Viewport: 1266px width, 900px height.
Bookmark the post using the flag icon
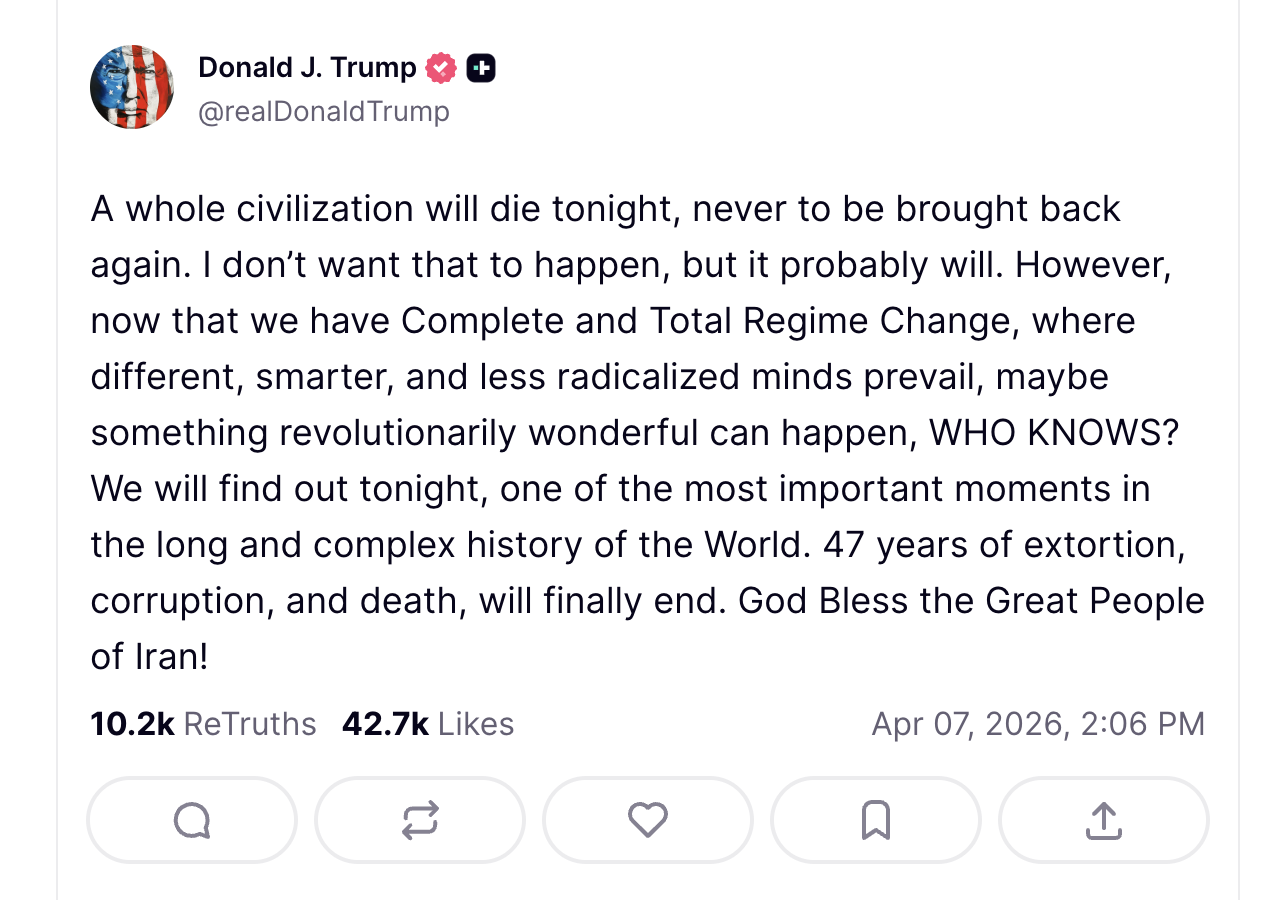(x=875, y=819)
